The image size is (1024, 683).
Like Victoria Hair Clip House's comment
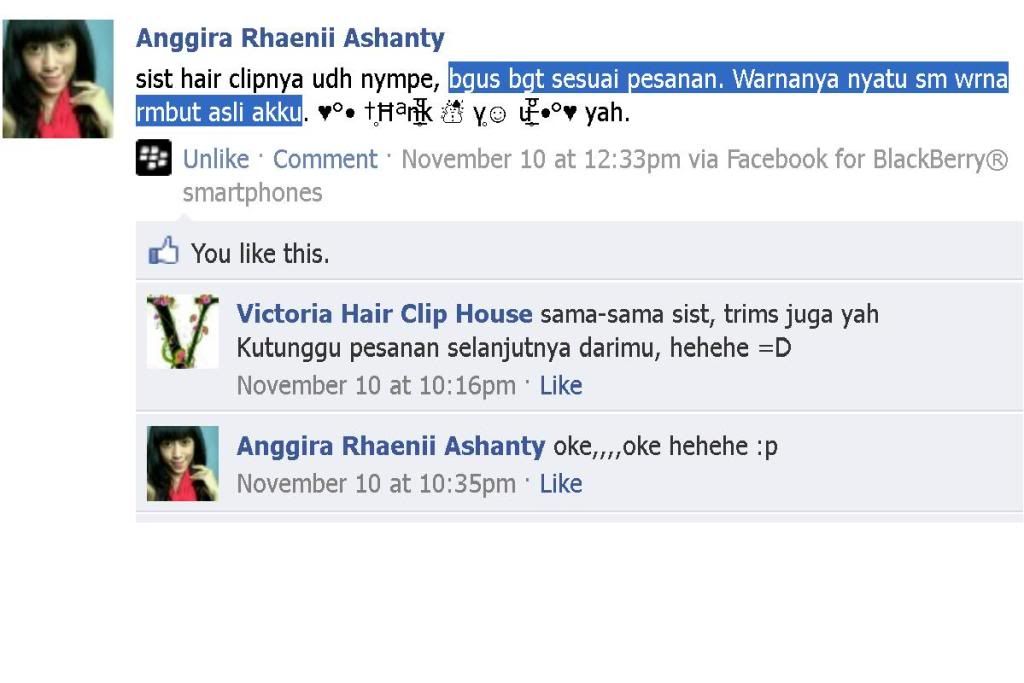tap(560, 386)
